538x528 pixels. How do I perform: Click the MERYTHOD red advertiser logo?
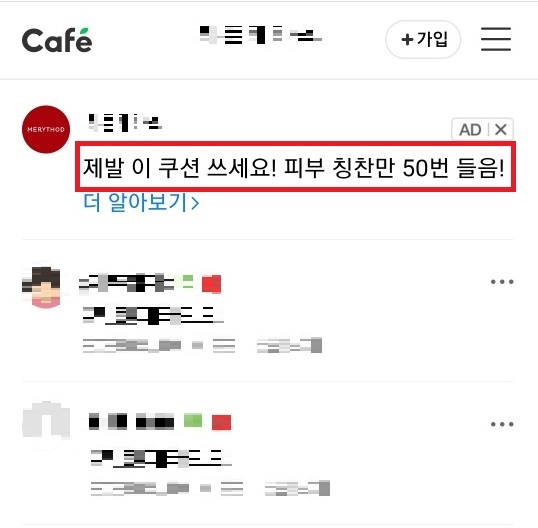pos(46,129)
